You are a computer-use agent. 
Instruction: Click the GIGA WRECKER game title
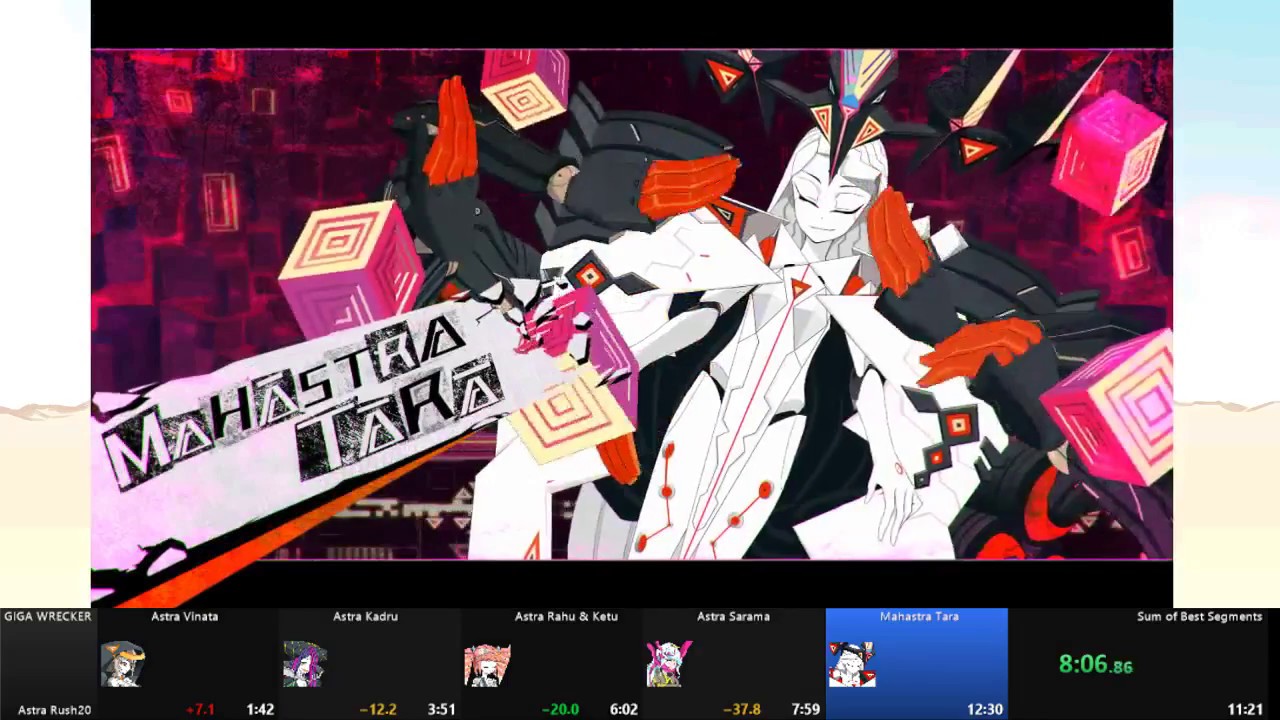pos(47,617)
